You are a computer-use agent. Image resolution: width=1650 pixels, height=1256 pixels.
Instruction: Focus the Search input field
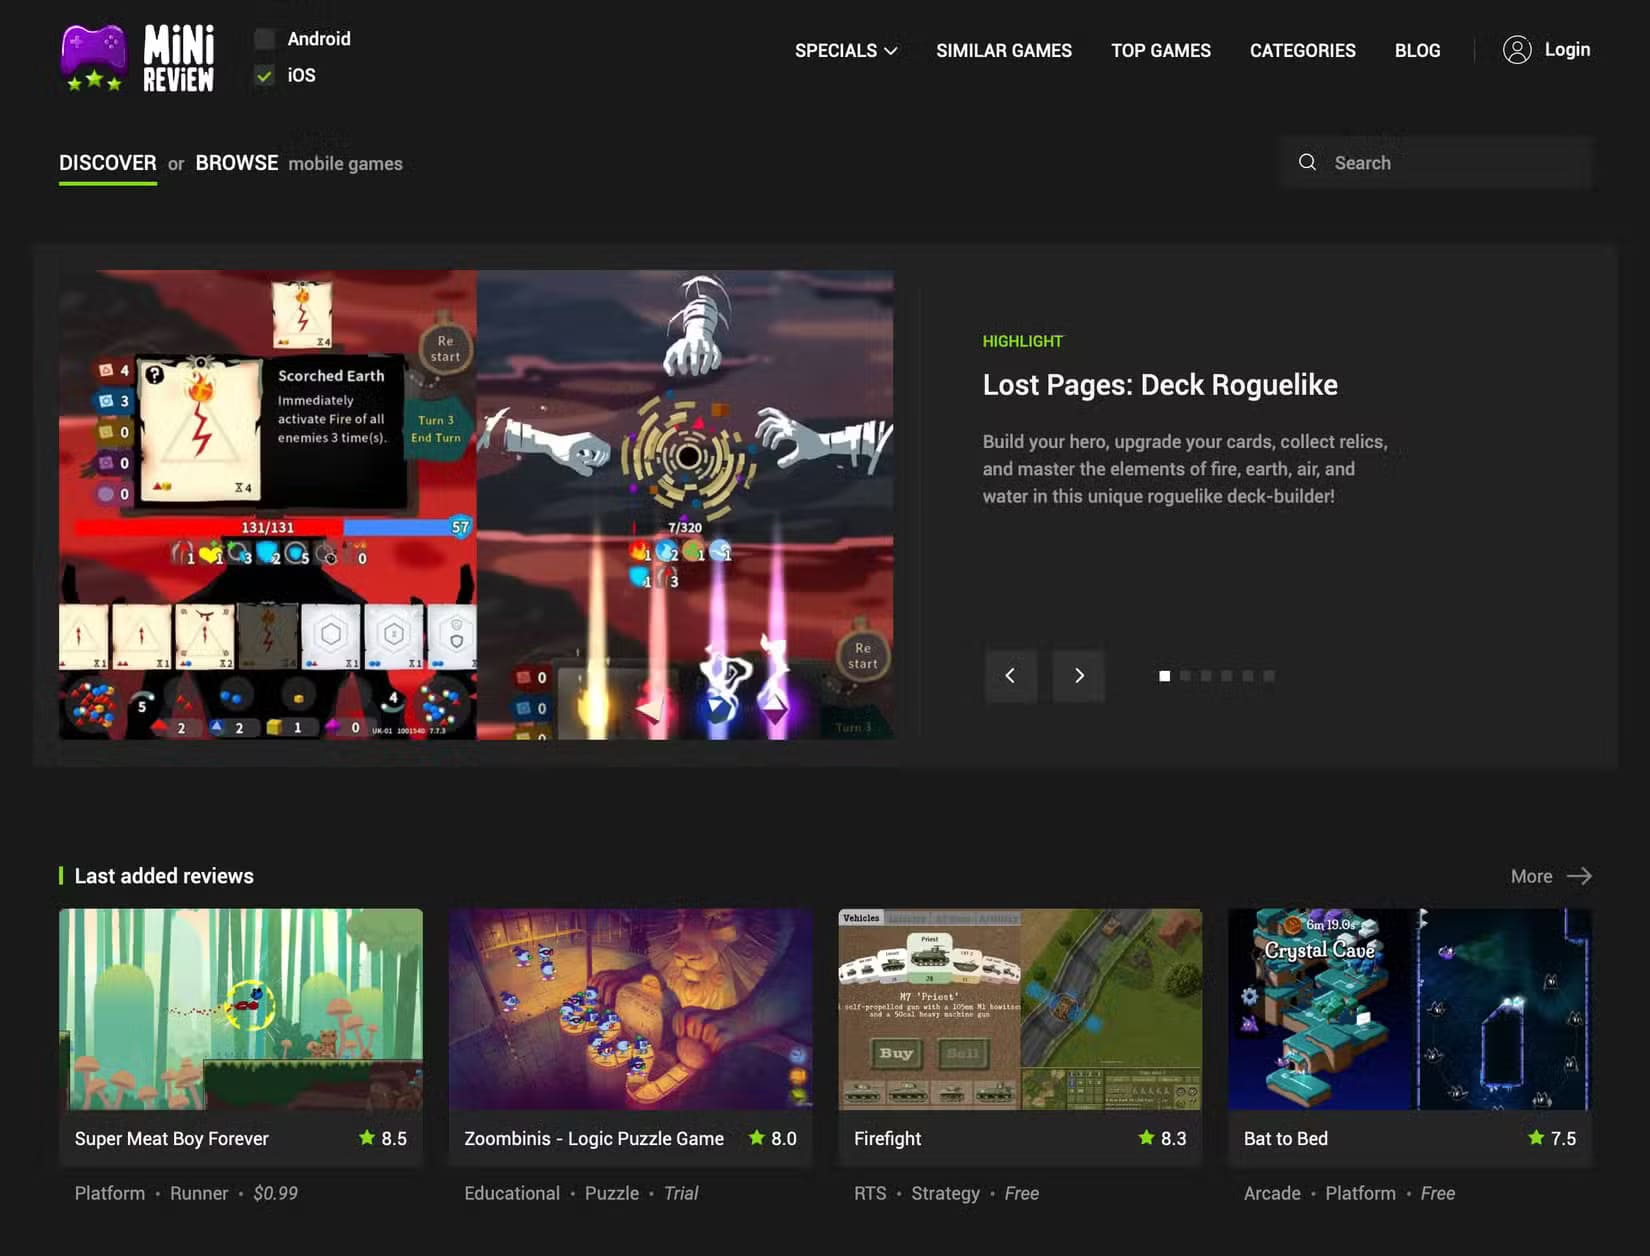(x=1436, y=163)
